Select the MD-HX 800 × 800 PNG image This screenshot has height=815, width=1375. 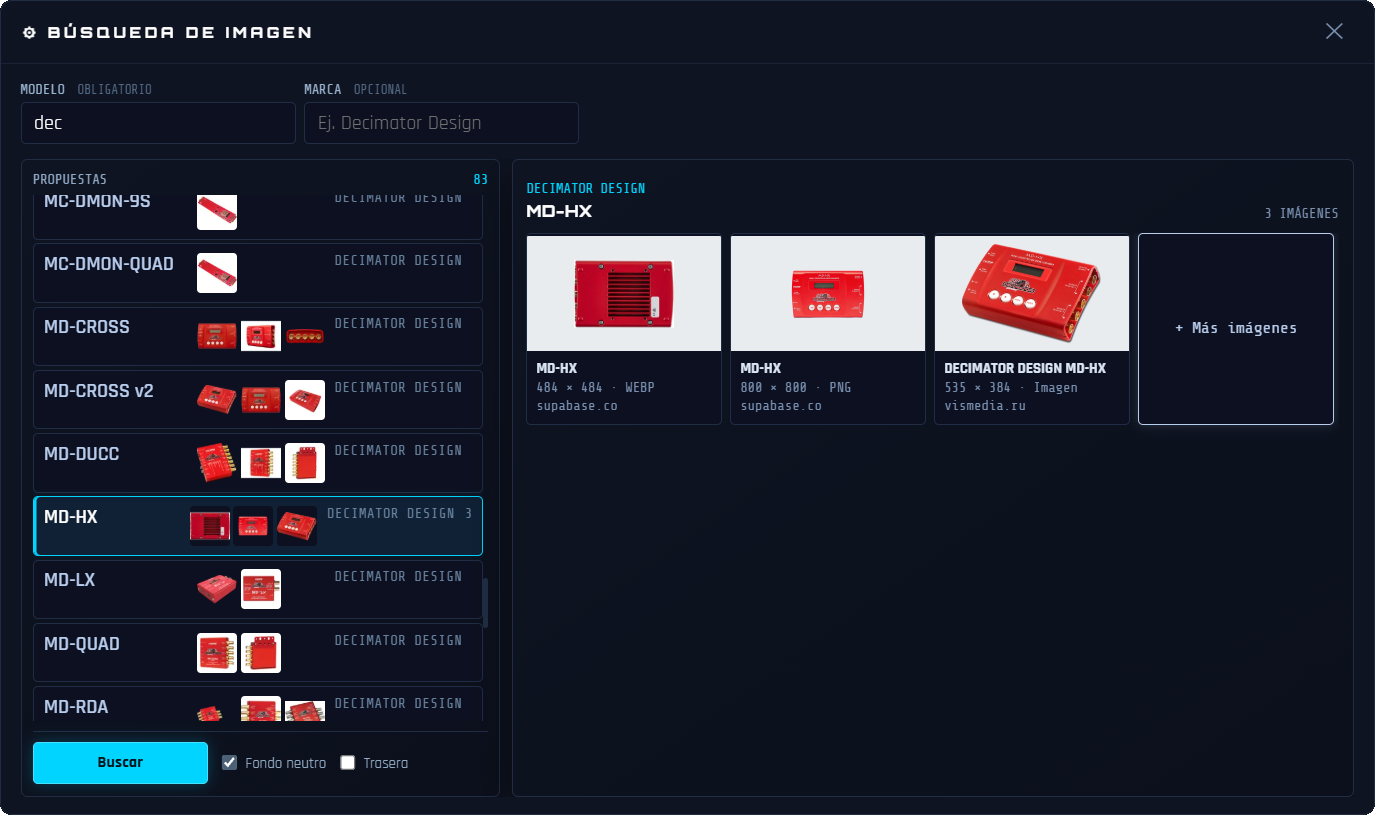[828, 329]
